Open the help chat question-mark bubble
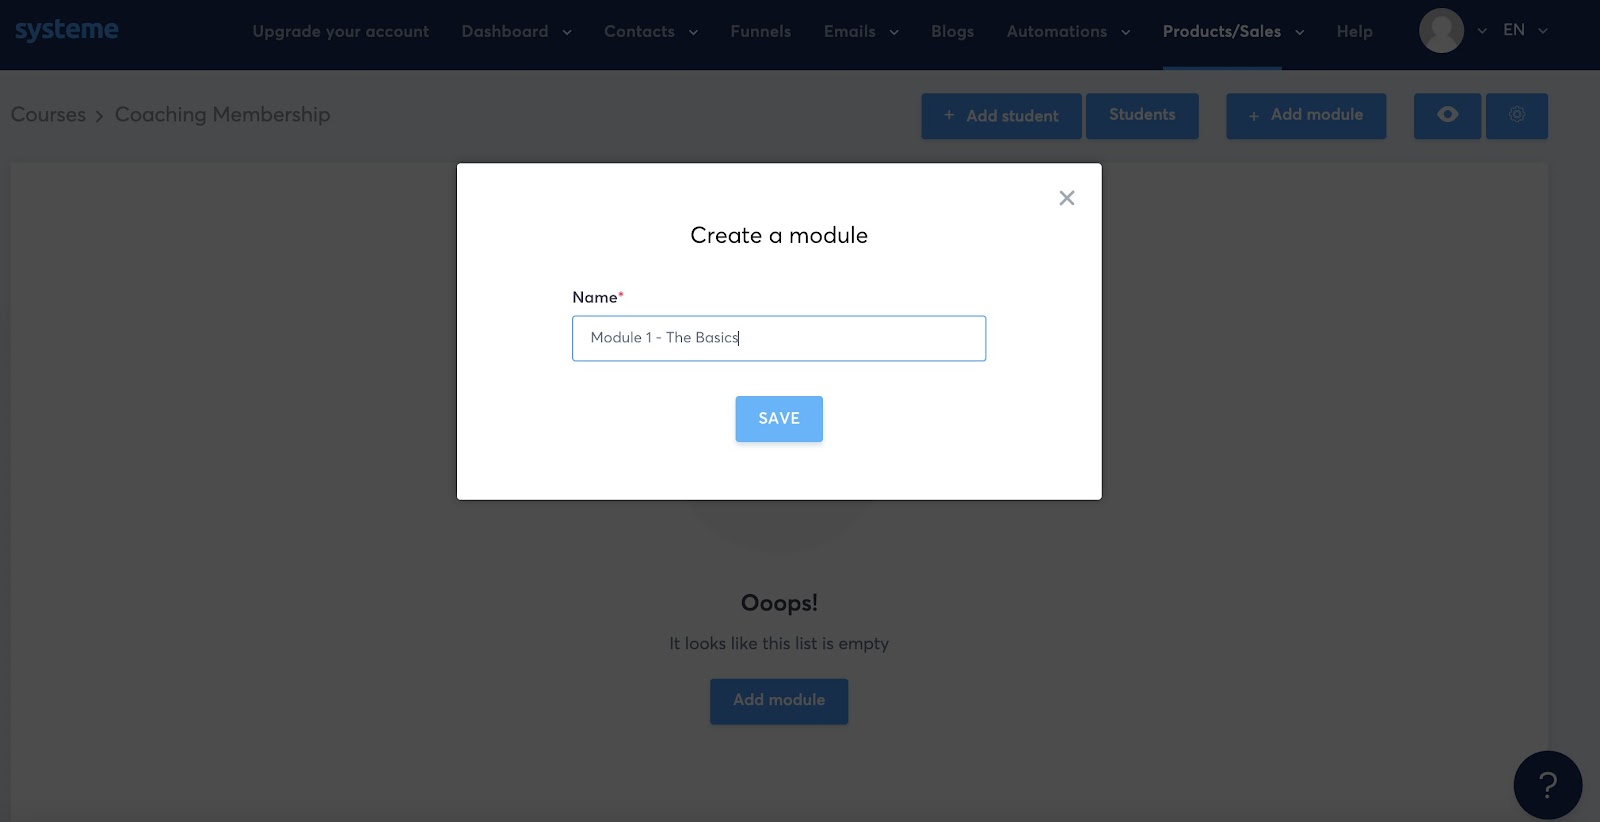This screenshot has height=822, width=1600. click(1547, 785)
